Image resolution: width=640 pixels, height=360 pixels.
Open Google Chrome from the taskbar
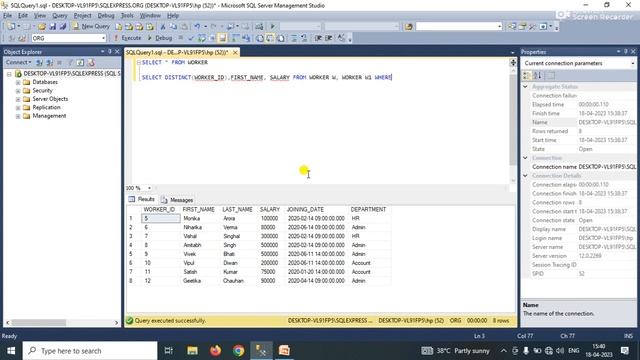[238, 351]
